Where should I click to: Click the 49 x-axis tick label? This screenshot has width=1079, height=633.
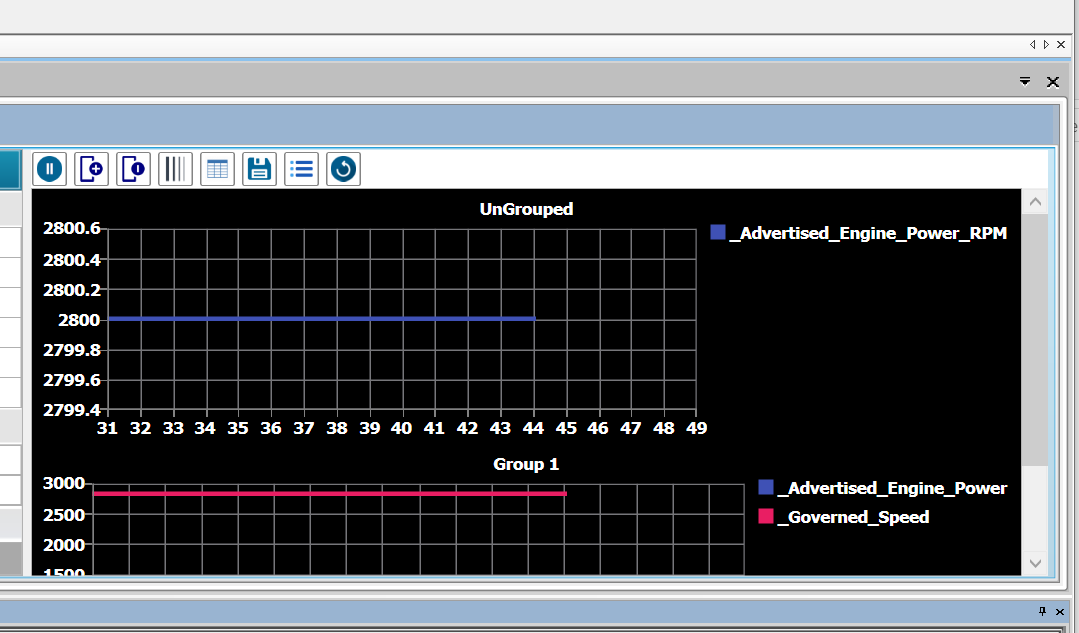[x=696, y=428]
